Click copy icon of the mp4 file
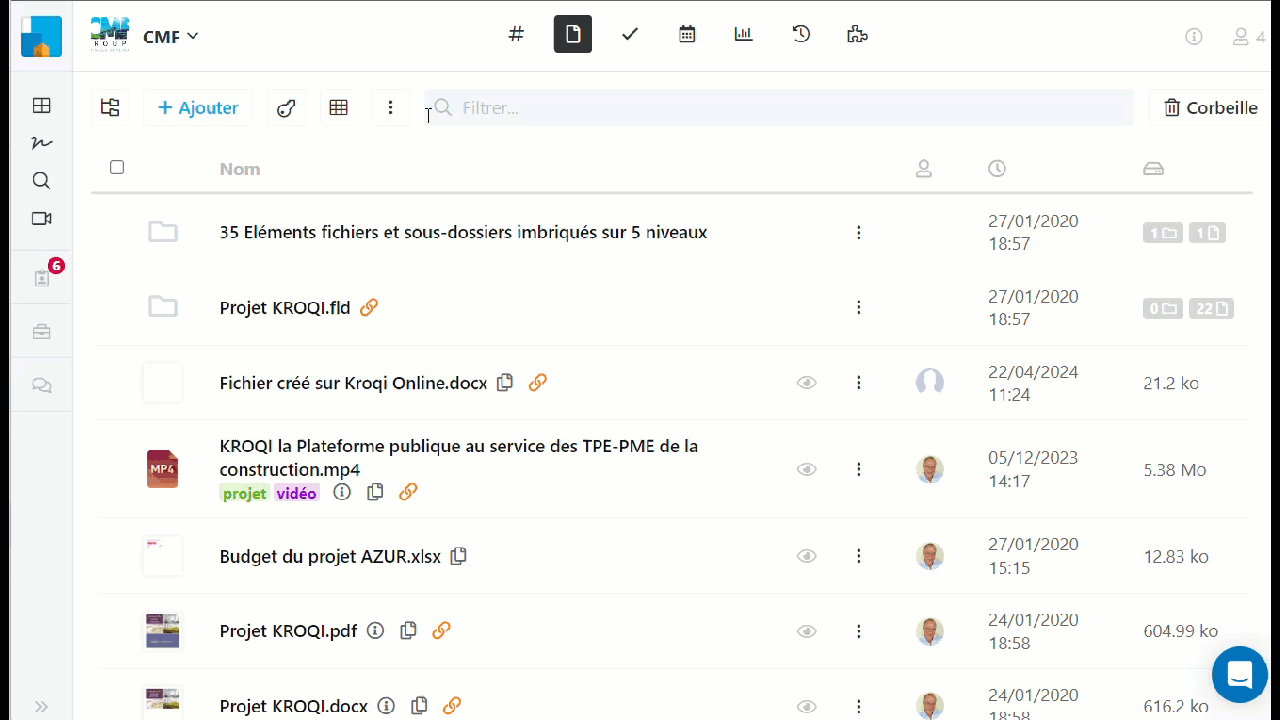Screen dimensions: 1280x720 (375, 492)
